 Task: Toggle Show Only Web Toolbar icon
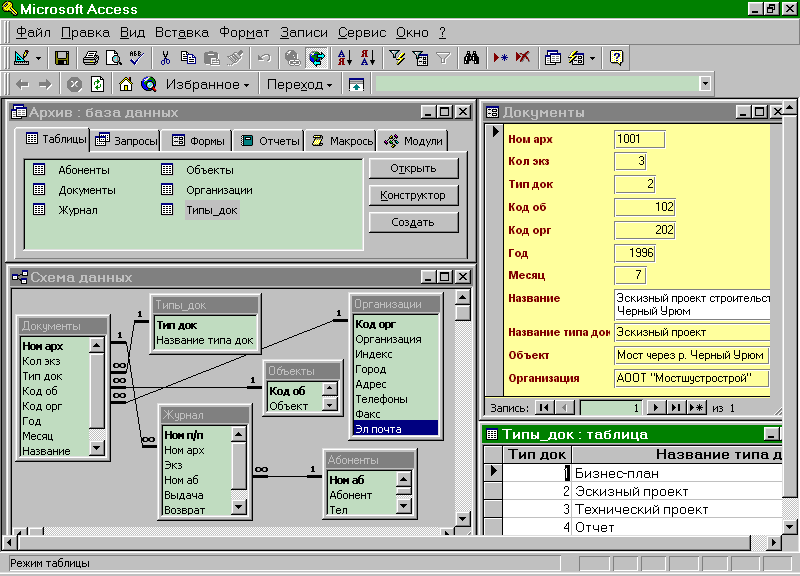click(356, 84)
